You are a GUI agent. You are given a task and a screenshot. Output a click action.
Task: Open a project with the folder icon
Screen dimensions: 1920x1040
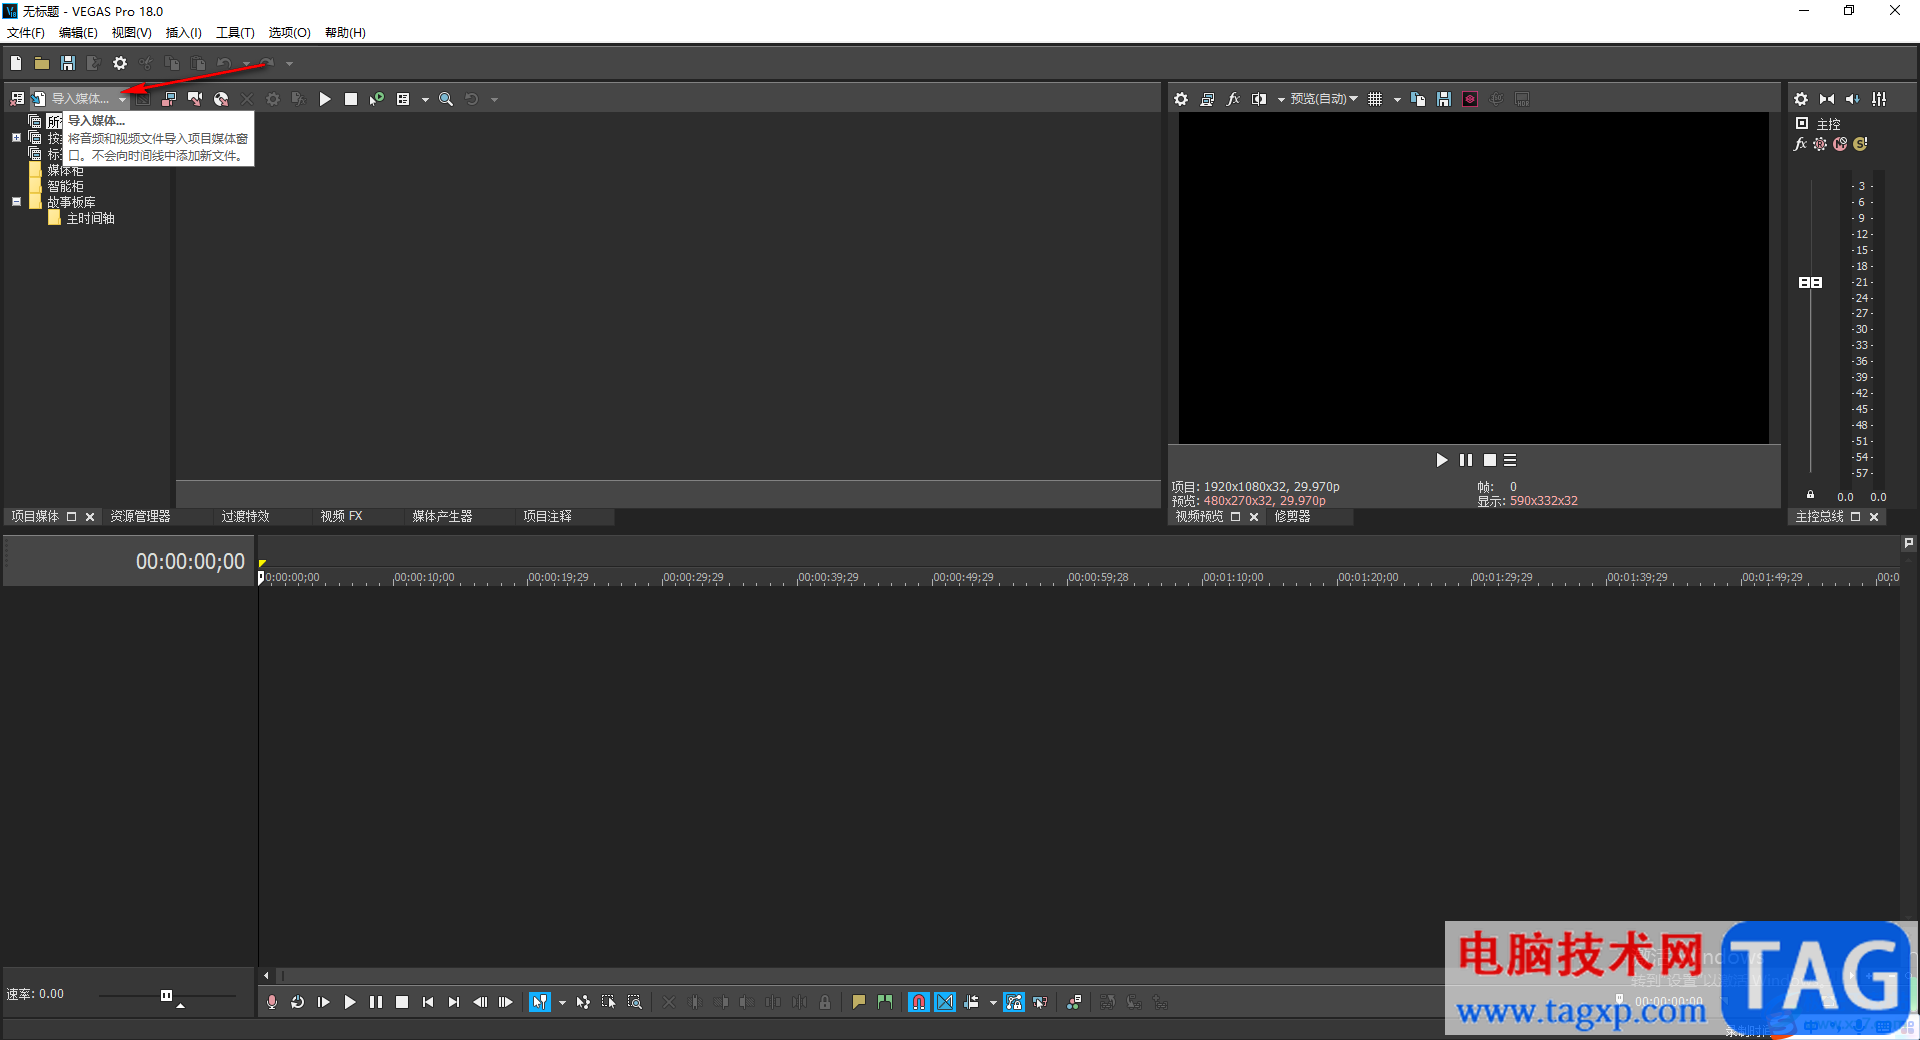coord(42,63)
